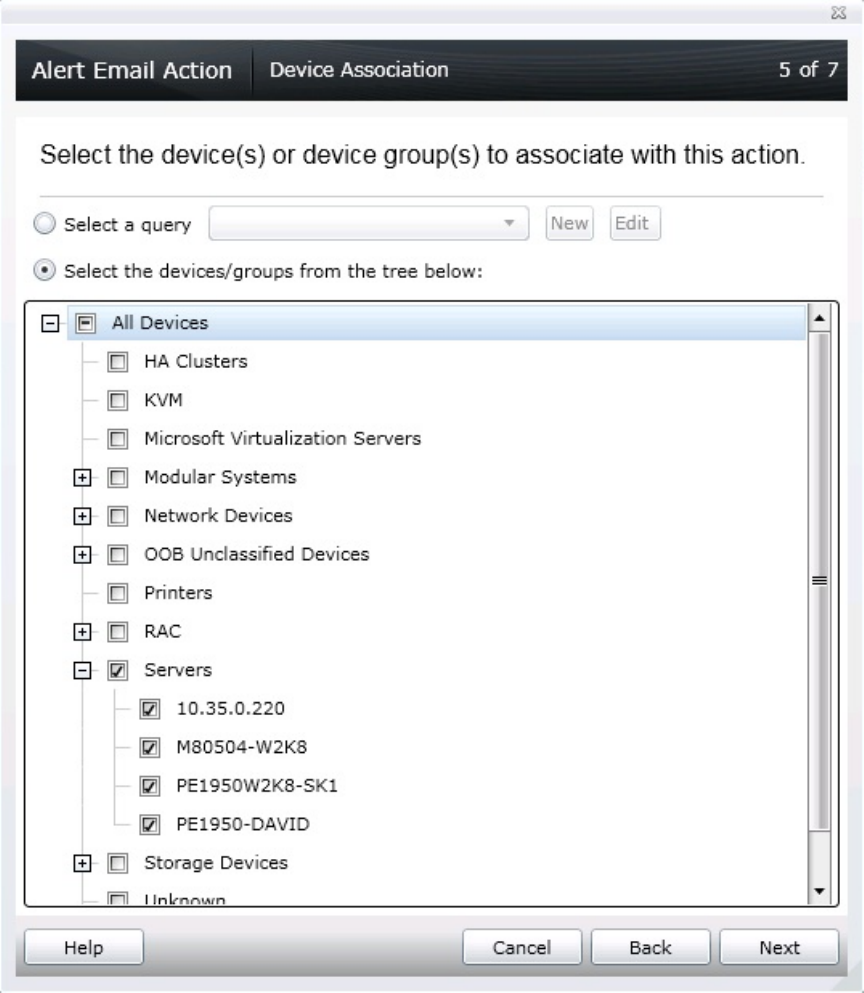Uncheck the PE1950-DAVID checkbox
864x993 pixels.
pyautogui.click(x=149, y=825)
